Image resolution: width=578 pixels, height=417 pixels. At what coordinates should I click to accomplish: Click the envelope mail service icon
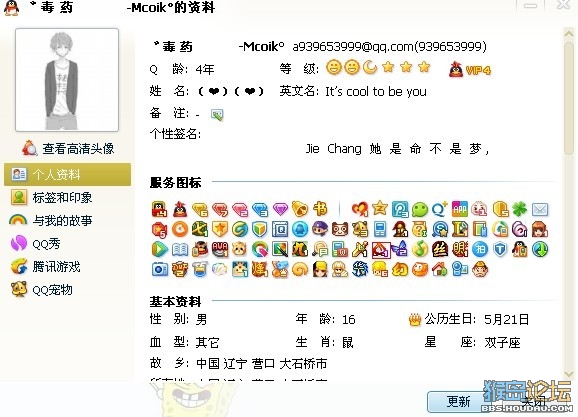tap(540, 210)
